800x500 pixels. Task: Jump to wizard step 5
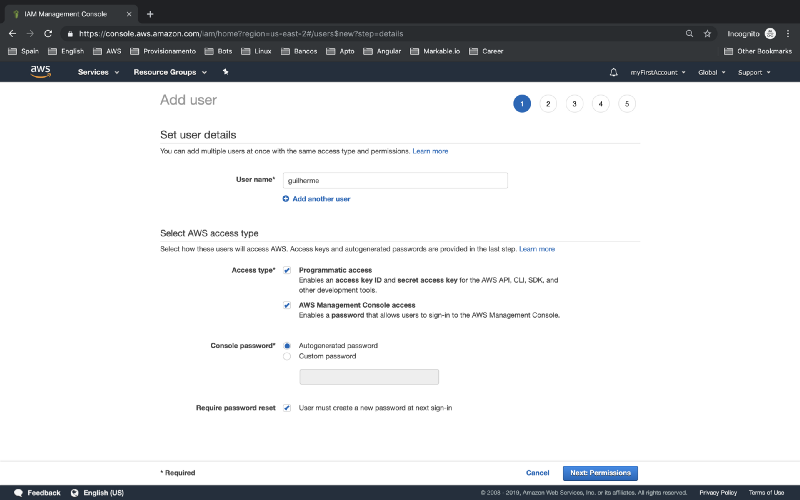(x=627, y=104)
